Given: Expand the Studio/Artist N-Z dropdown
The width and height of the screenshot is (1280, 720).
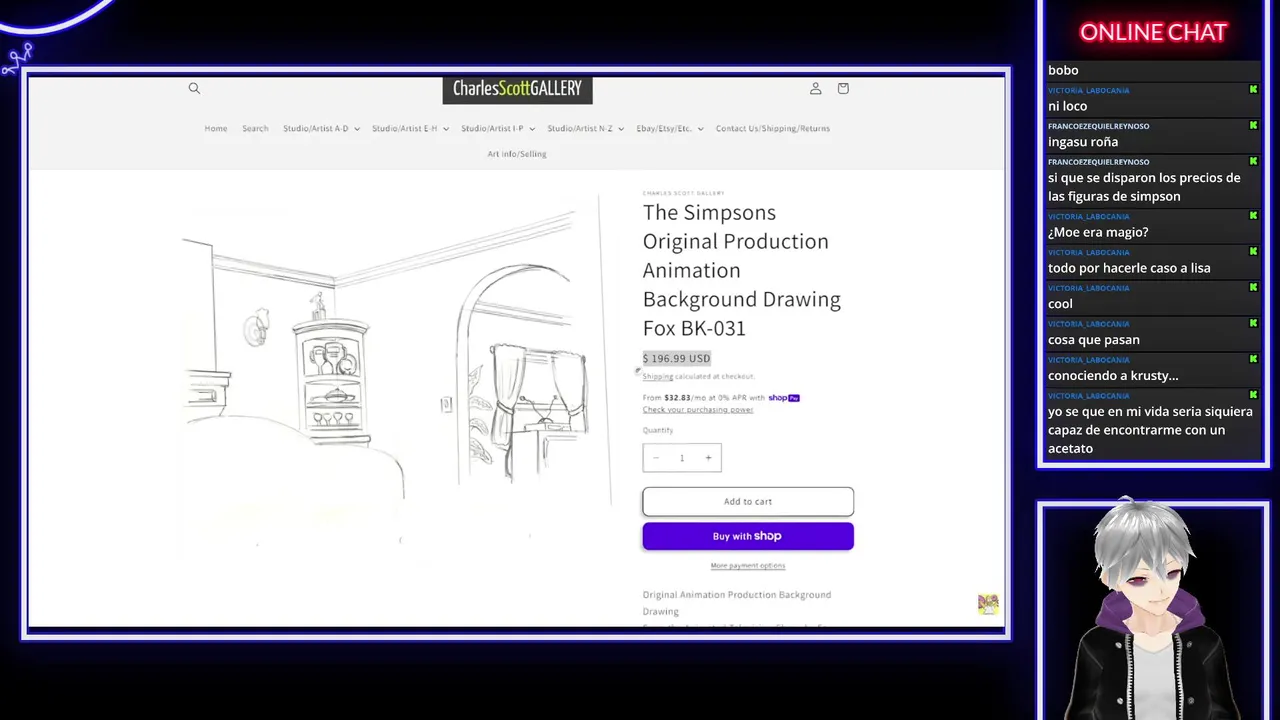Looking at the screenshot, I should [585, 128].
